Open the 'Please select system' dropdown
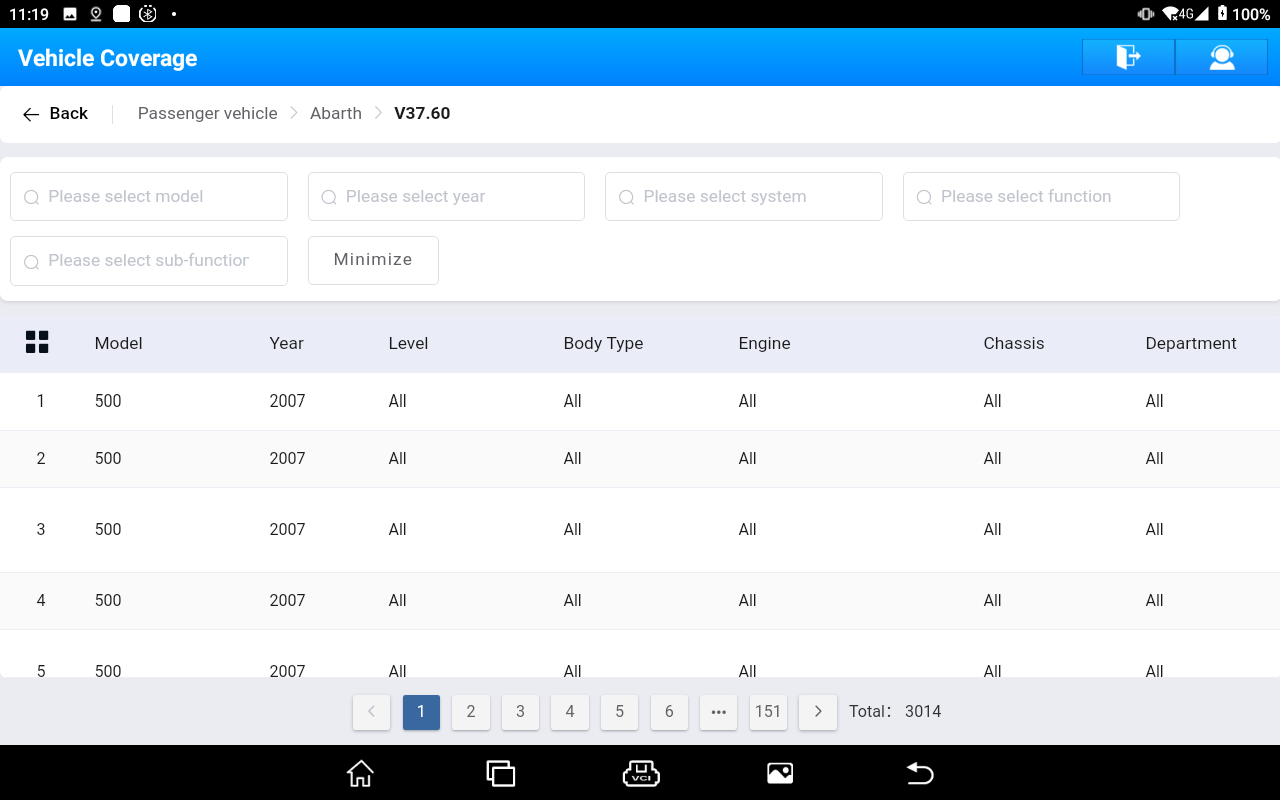 743,197
